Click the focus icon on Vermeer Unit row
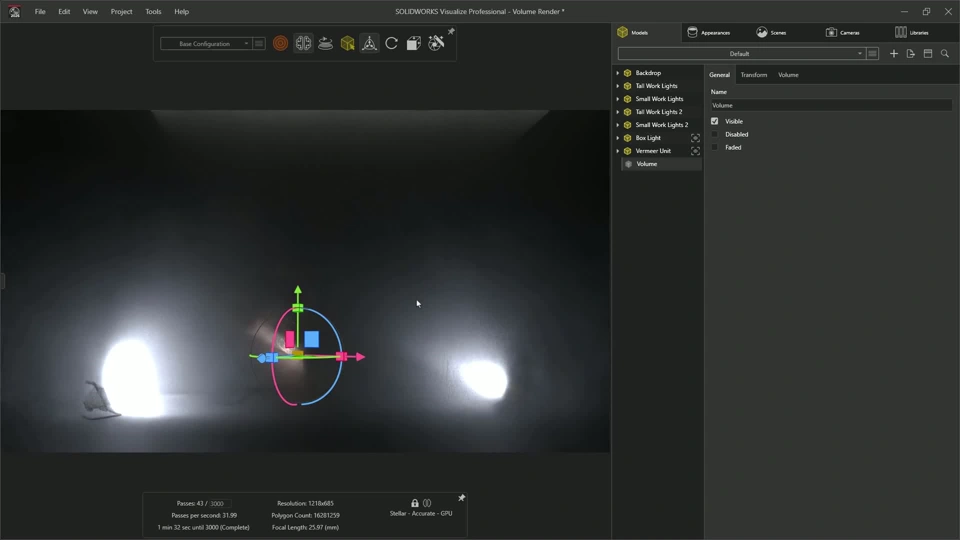The image size is (960, 540). (695, 151)
